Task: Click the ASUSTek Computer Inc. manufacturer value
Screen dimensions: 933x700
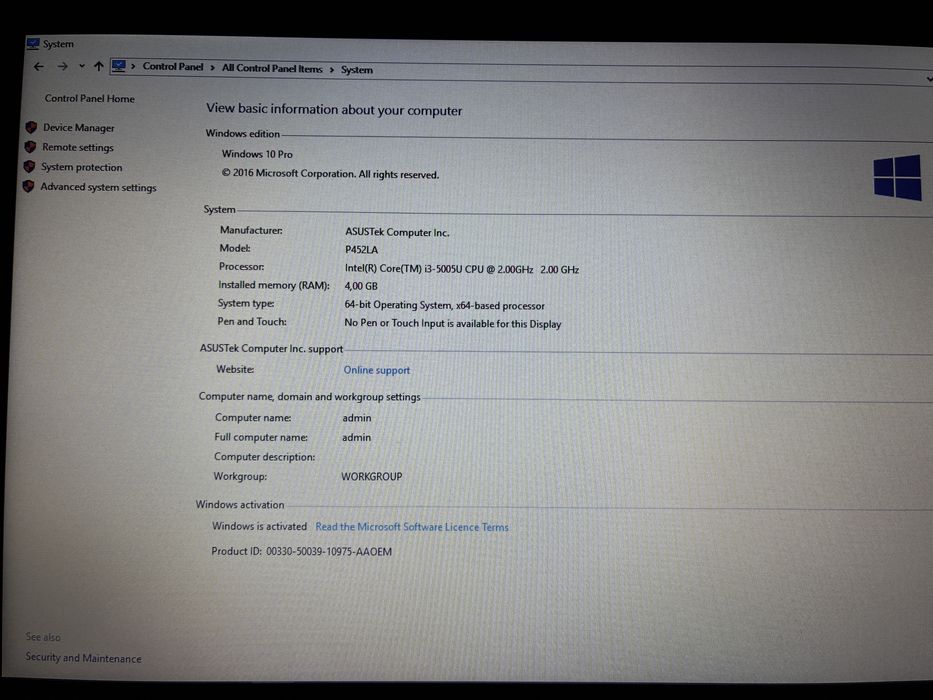Action: click(397, 232)
